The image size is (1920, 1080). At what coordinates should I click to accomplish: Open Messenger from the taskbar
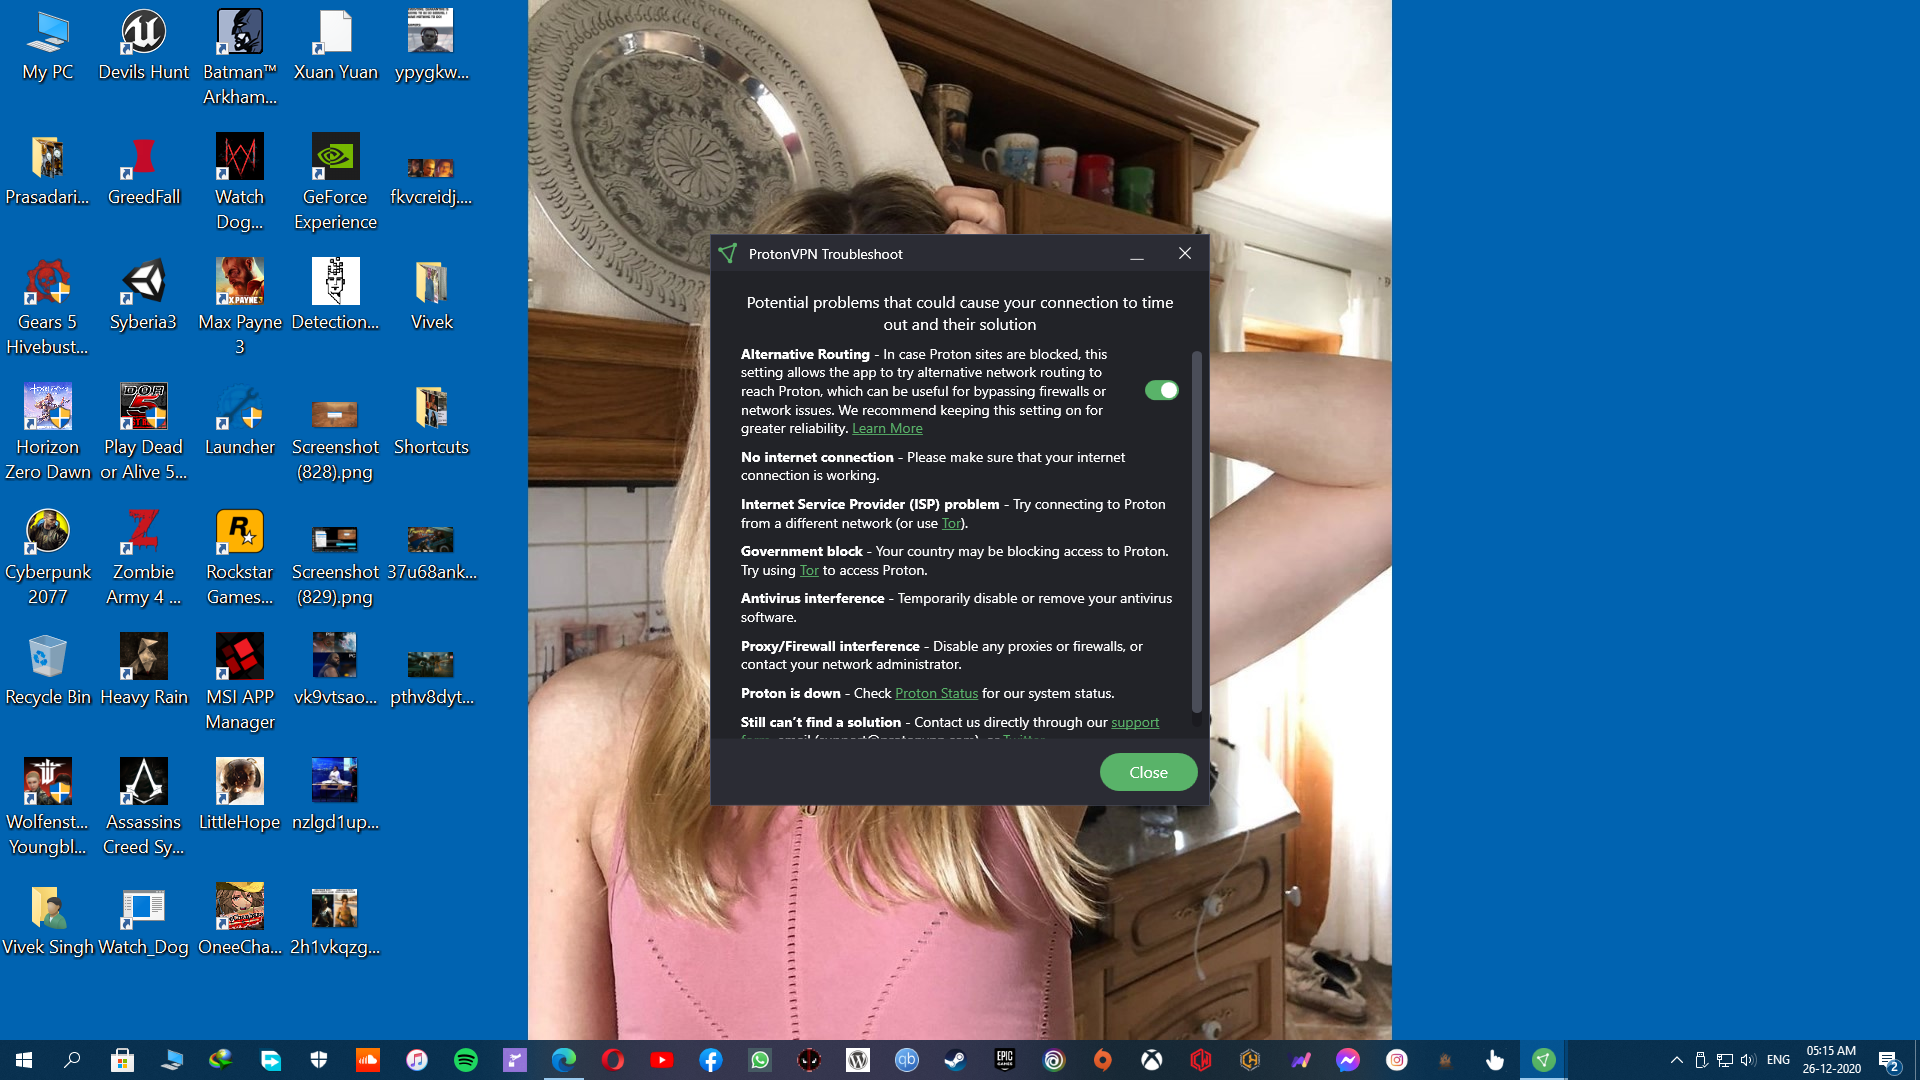pyautogui.click(x=1348, y=1060)
